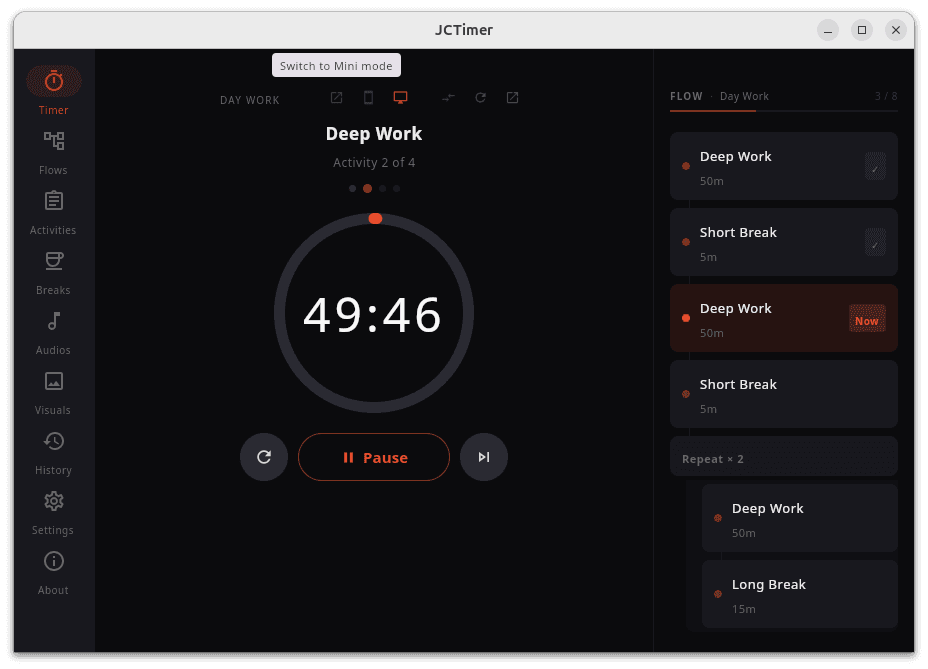This screenshot has height=669, width=928.
Task: Open the About page
Action: tap(53, 574)
